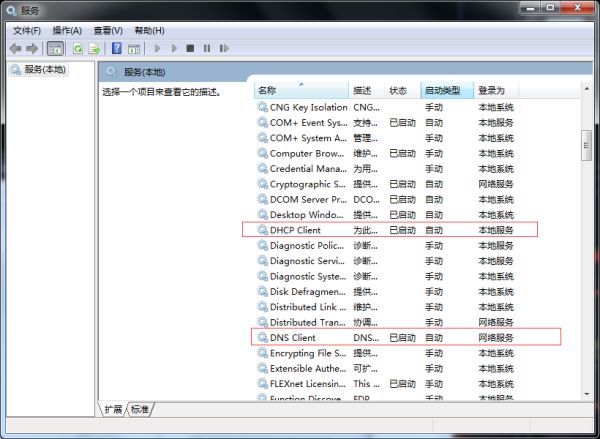Screen dimensions: 600x439
Task: Click the Back arrow in toolbar
Action: tap(15, 48)
